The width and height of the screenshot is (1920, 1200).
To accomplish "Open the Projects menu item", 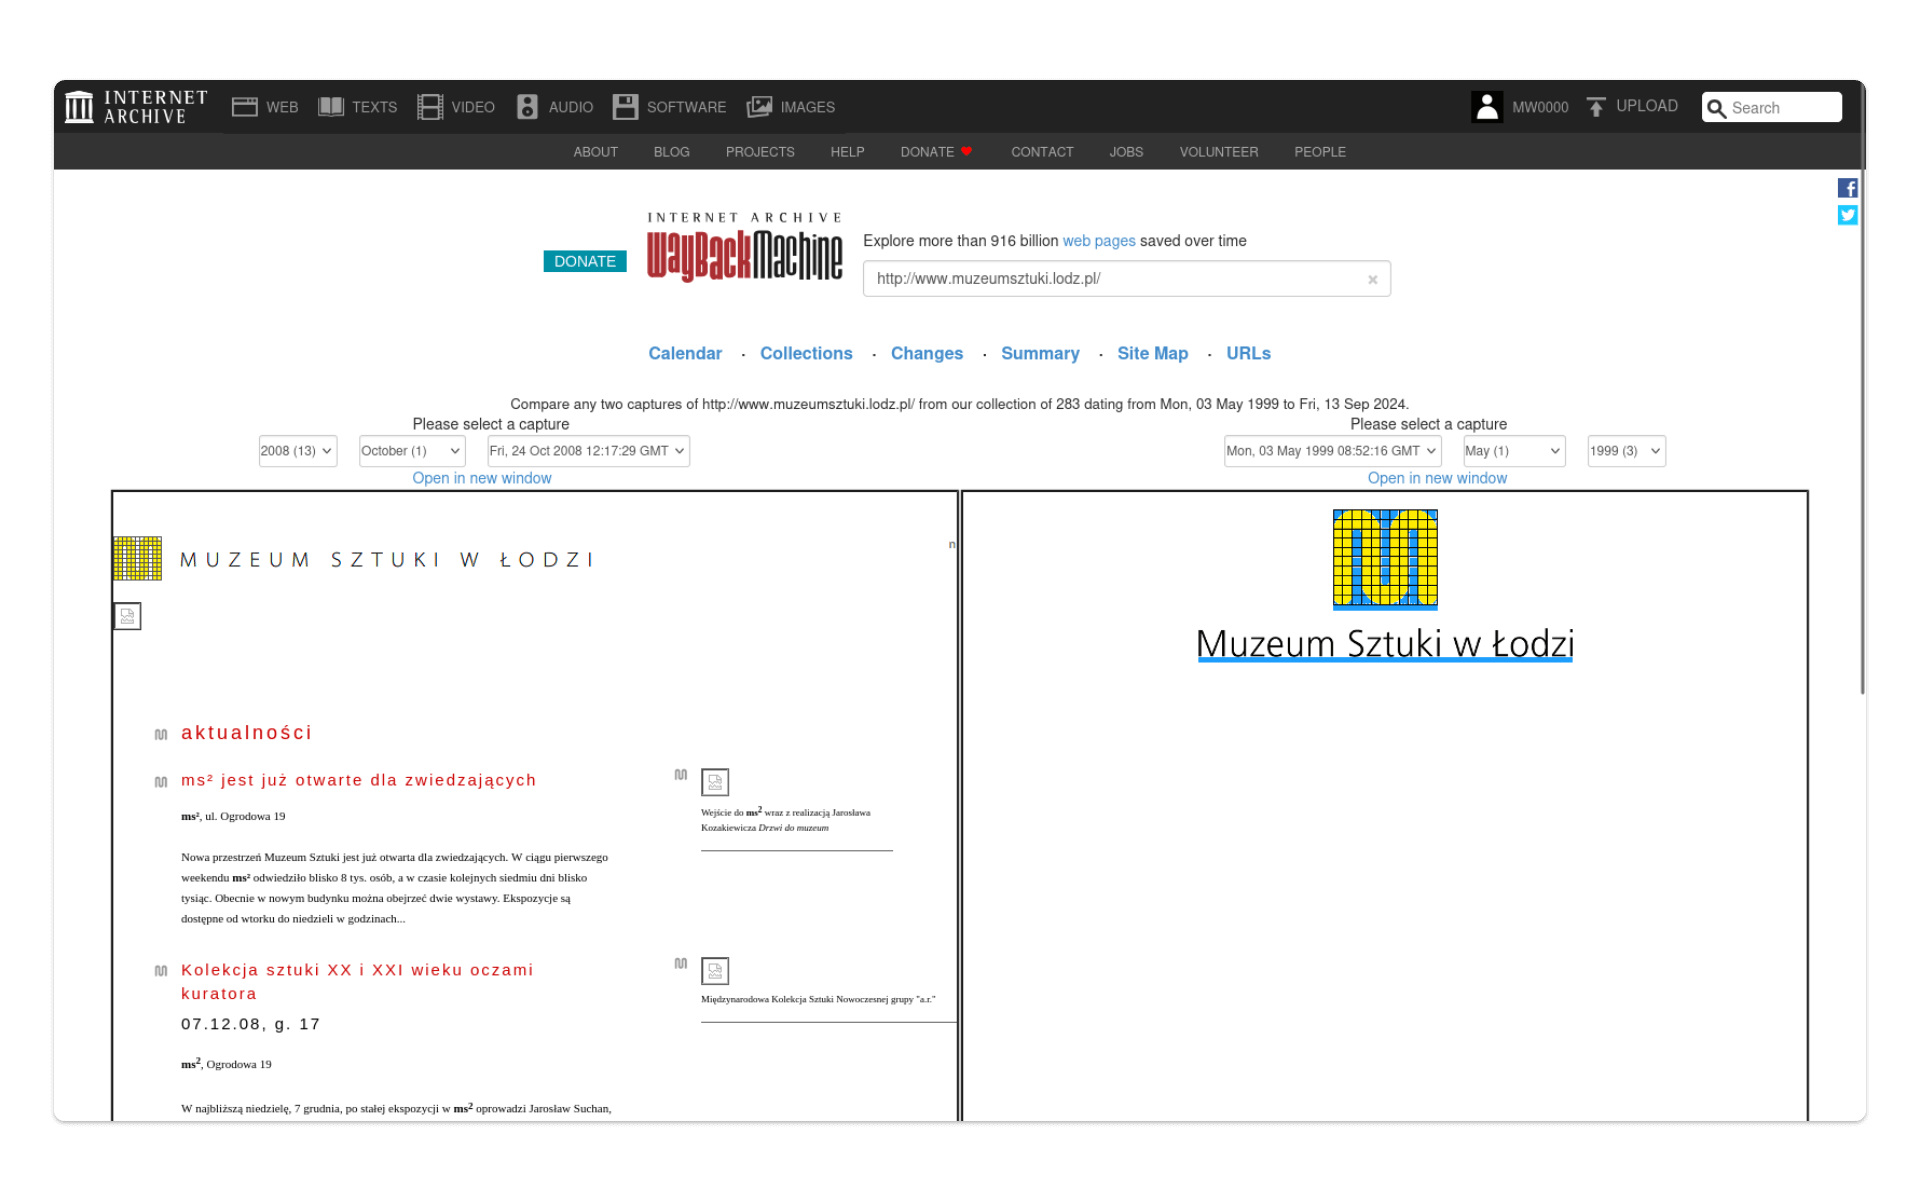I will 760,152.
